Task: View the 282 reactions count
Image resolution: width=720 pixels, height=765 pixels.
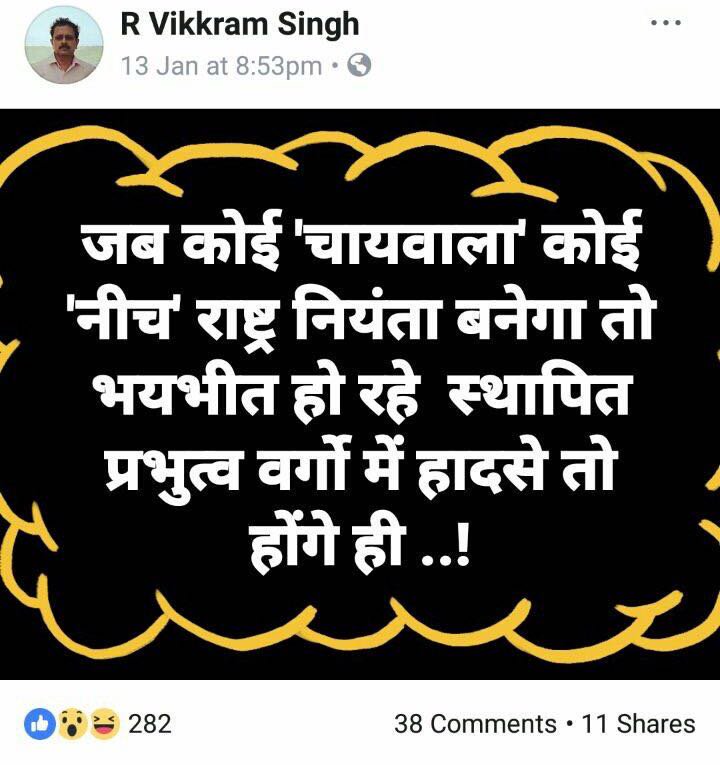Action: tap(149, 724)
